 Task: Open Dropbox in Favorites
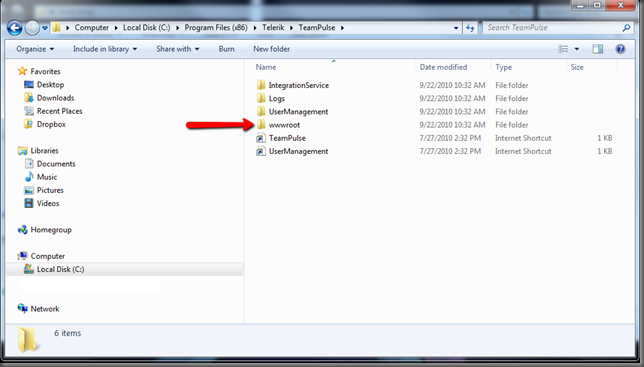click(51, 124)
